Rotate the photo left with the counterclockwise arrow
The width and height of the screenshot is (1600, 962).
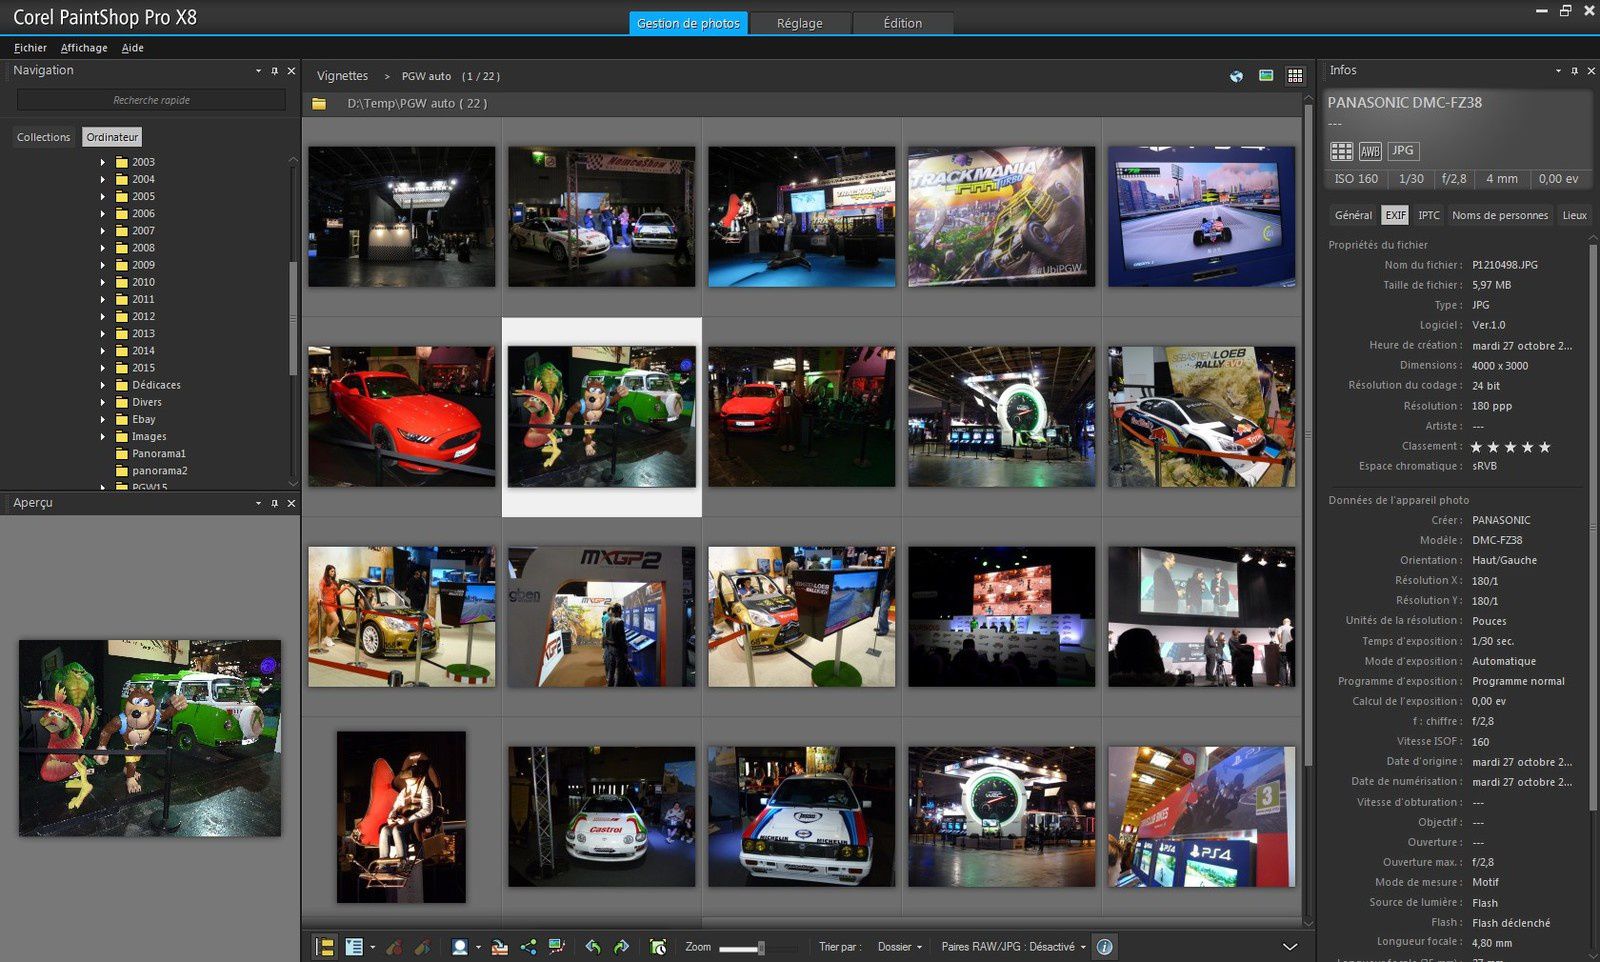point(593,947)
